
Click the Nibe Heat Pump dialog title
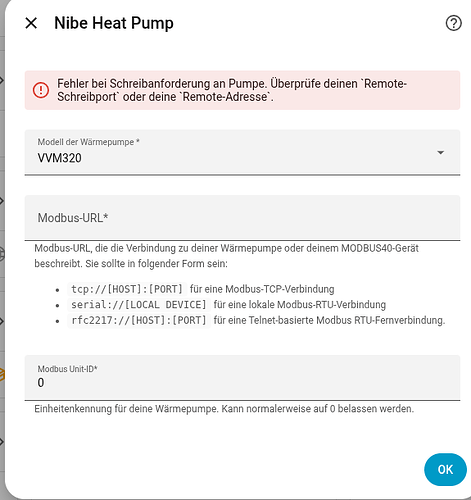click(x=114, y=23)
